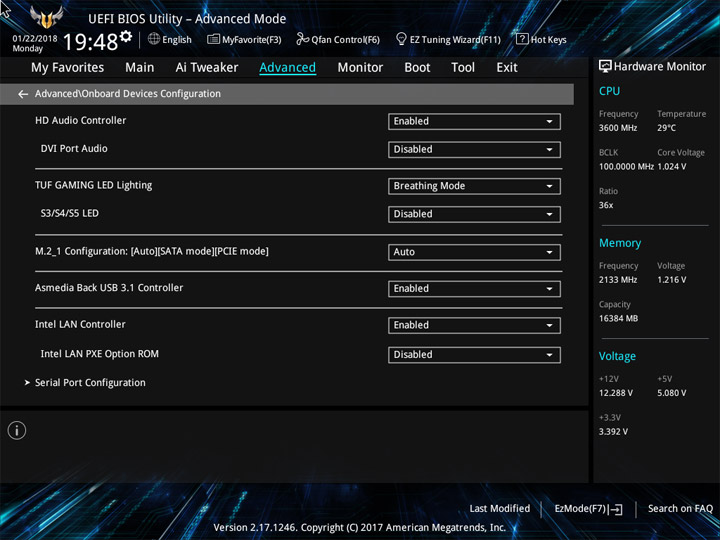
Task: Click Last Modified button
Action: click(x=500, y=509)
